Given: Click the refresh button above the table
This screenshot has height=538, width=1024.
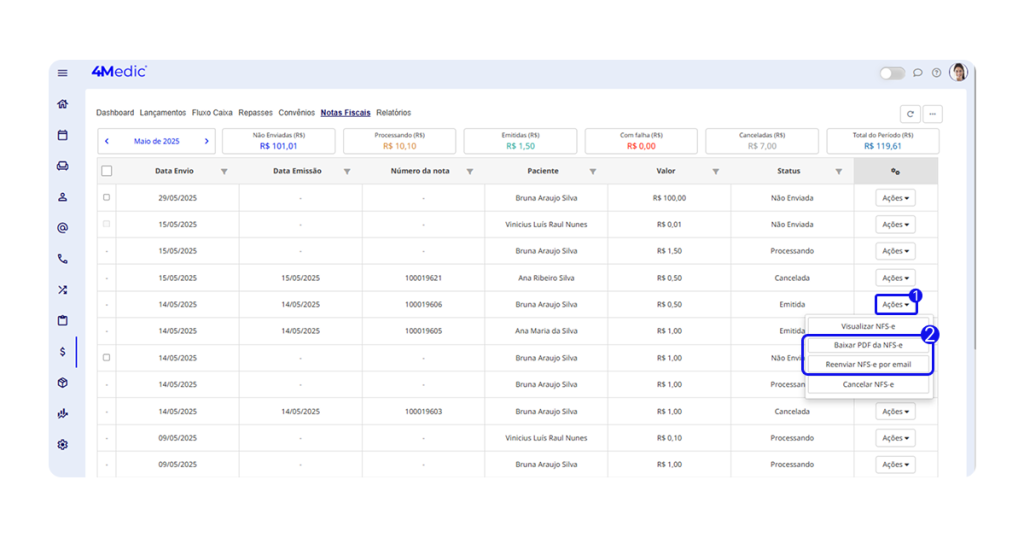Looking at the screenshot, I should [x=910, y=114].
